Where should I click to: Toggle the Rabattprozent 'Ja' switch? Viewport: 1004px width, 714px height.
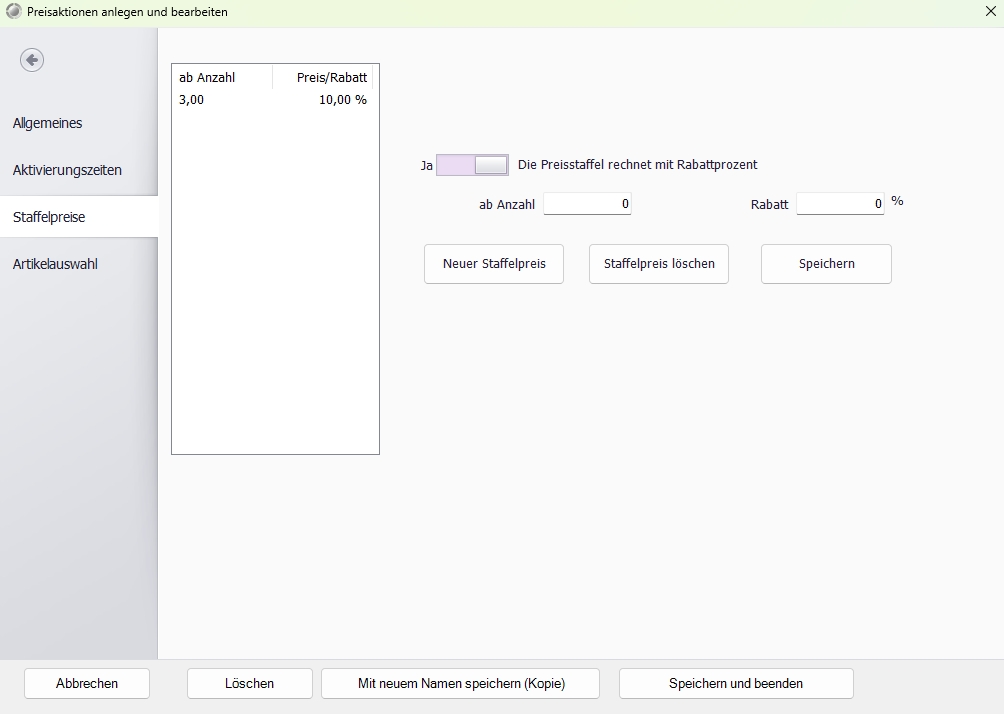472,165
